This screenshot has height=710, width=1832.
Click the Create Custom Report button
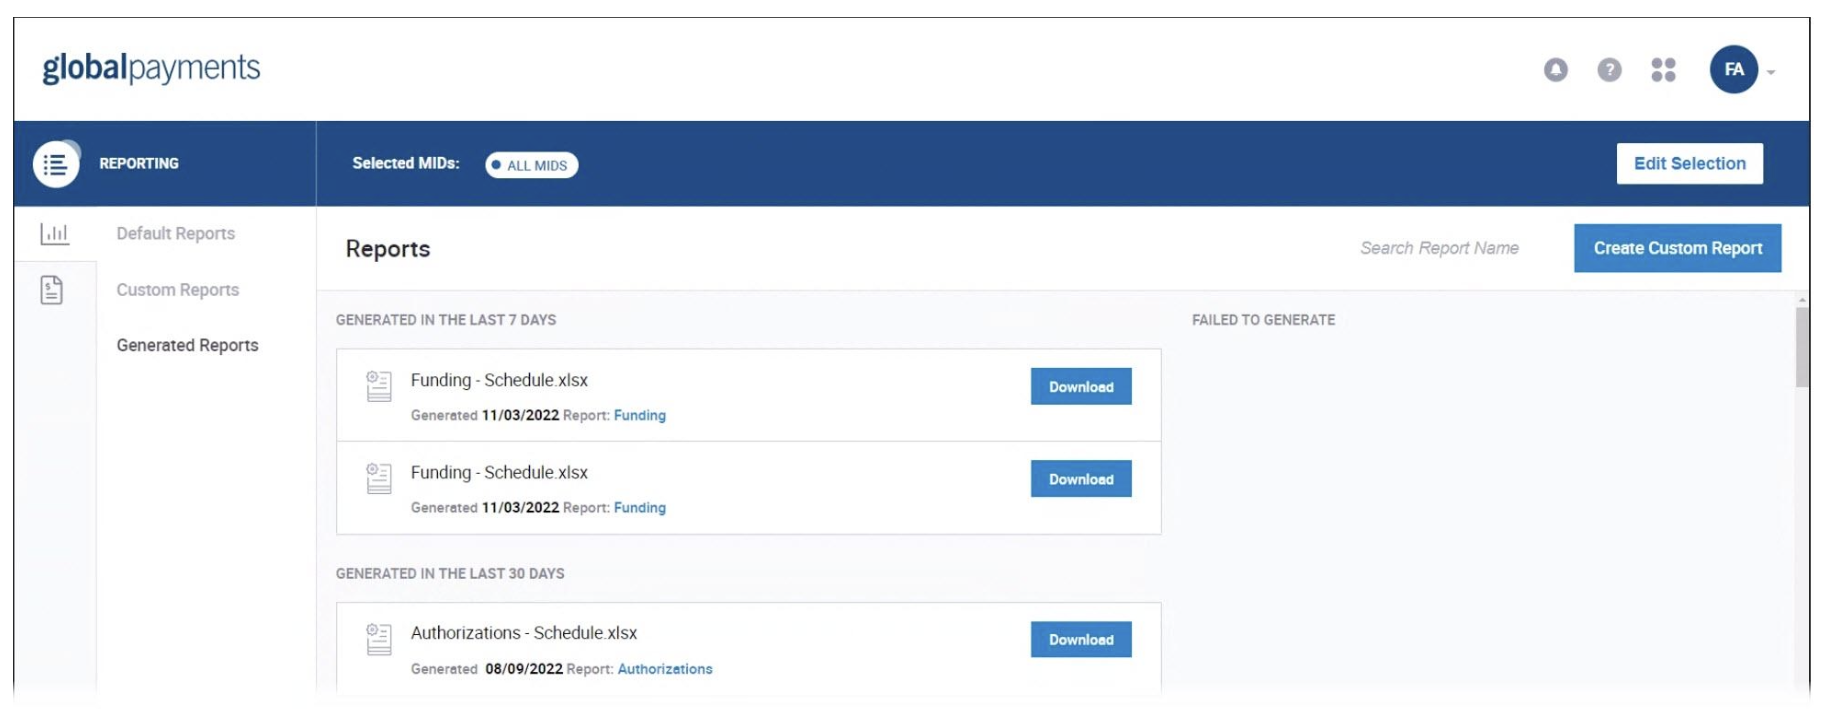(x=1677, y=248)
